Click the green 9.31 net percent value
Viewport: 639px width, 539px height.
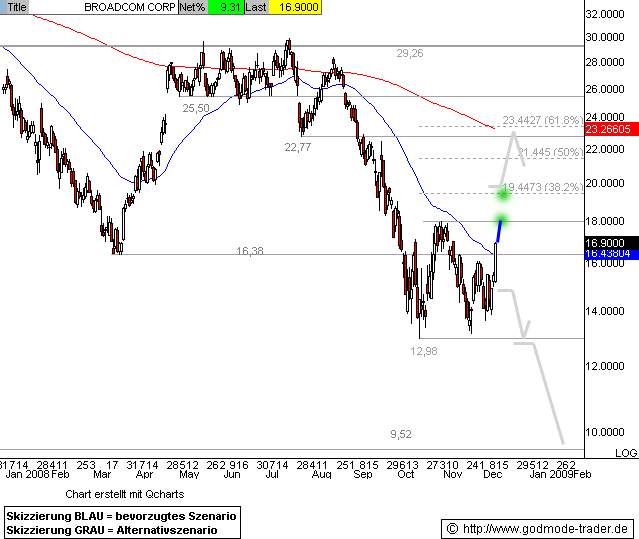tap(229, 6)
